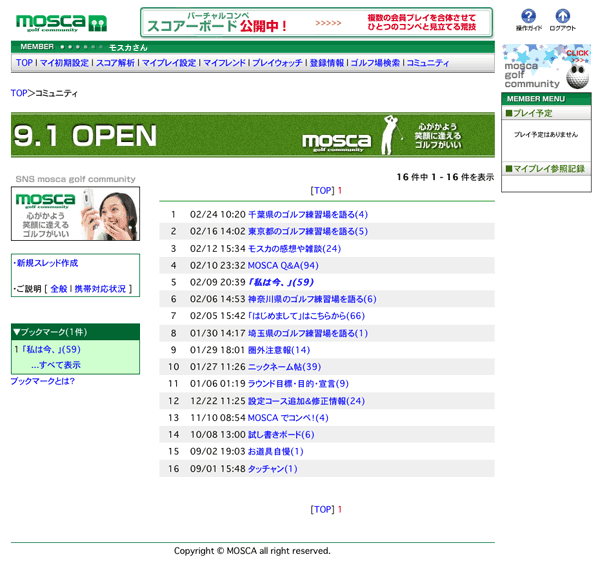Click ブックマークとは? help link
Image resolution: width=600 pixels, height=581 pixels.
tap(42, 381)
